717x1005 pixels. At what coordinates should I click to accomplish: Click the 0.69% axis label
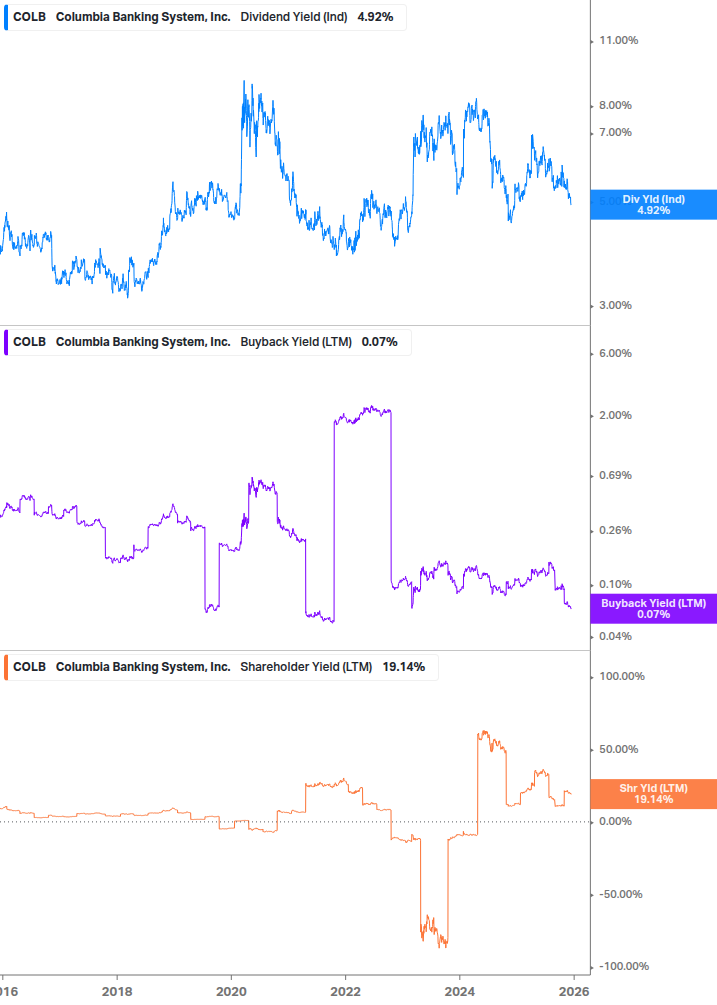[x=615, y=476]
